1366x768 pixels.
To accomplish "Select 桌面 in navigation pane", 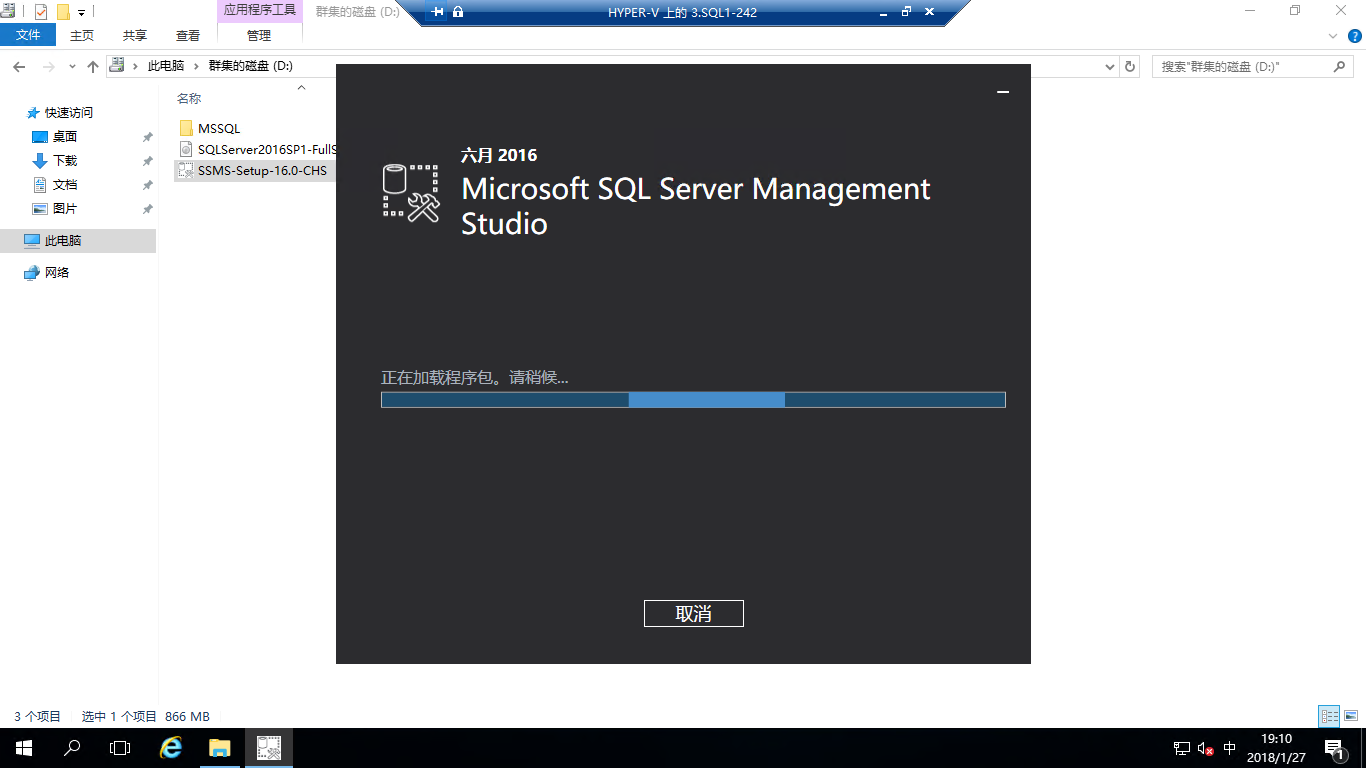I will pos(65,137).
